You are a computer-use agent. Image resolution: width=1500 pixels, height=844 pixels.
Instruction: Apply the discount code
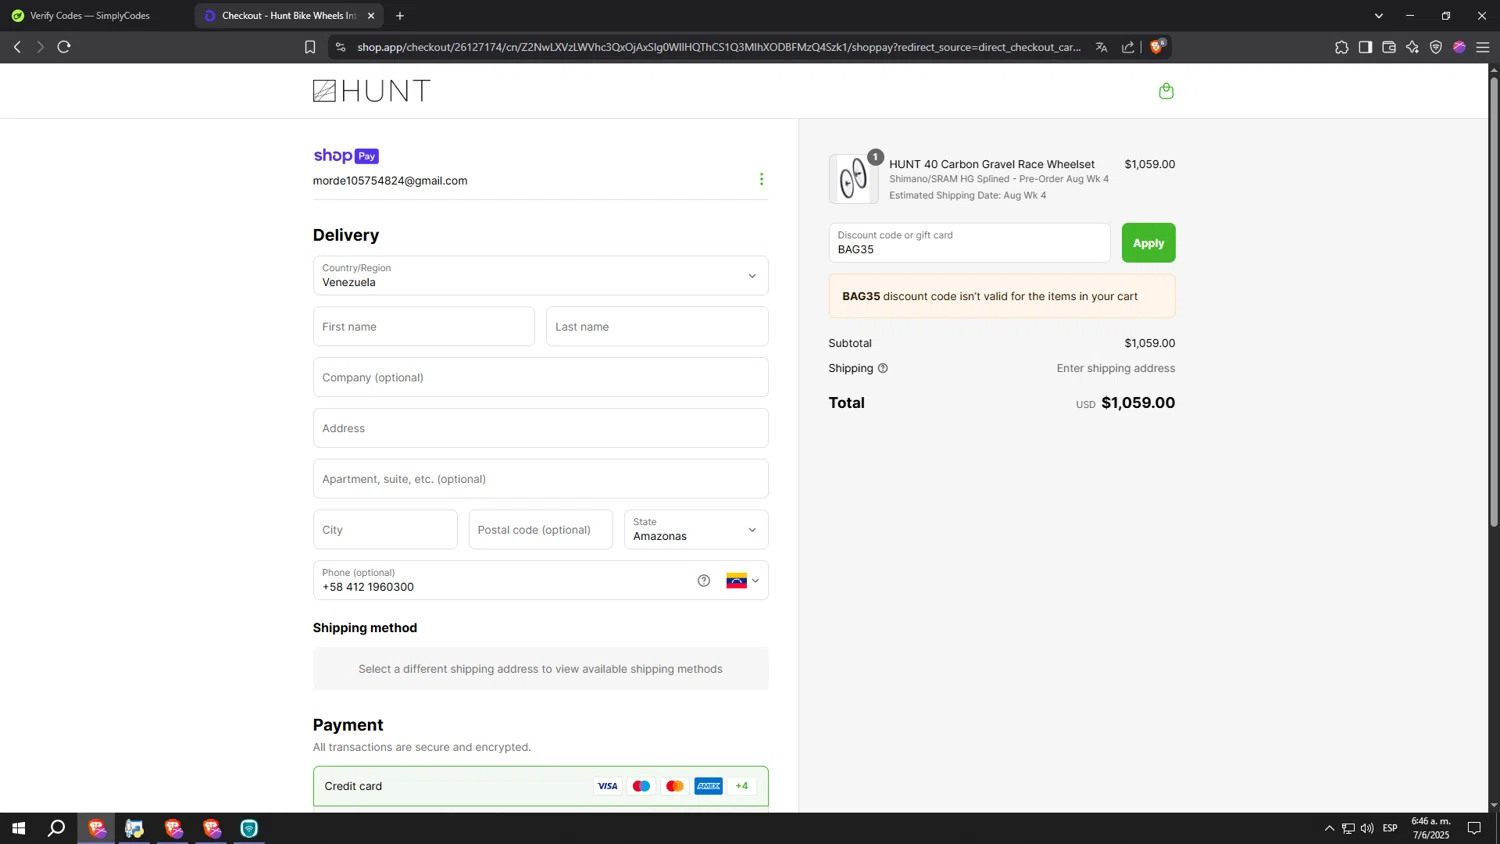1148,243
